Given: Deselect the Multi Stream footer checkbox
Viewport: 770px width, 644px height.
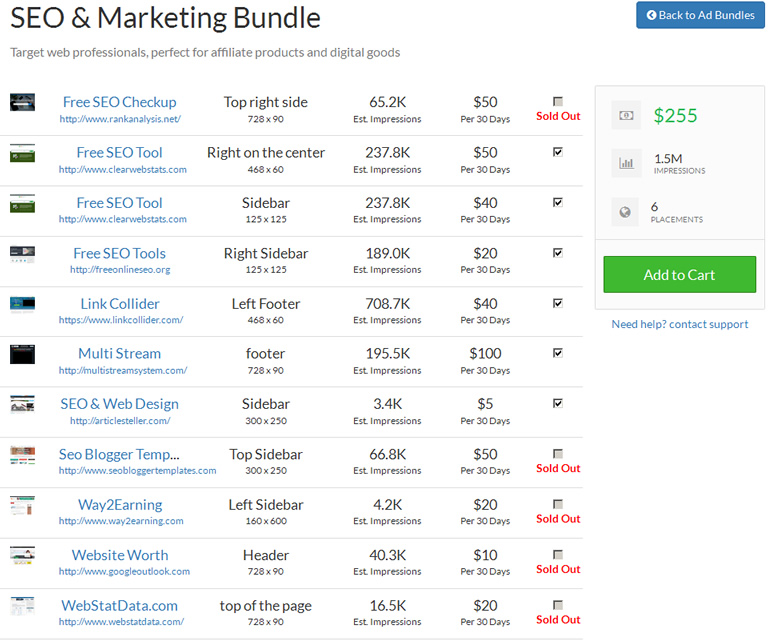Looking at the screenshot, I should click(558, 353).
